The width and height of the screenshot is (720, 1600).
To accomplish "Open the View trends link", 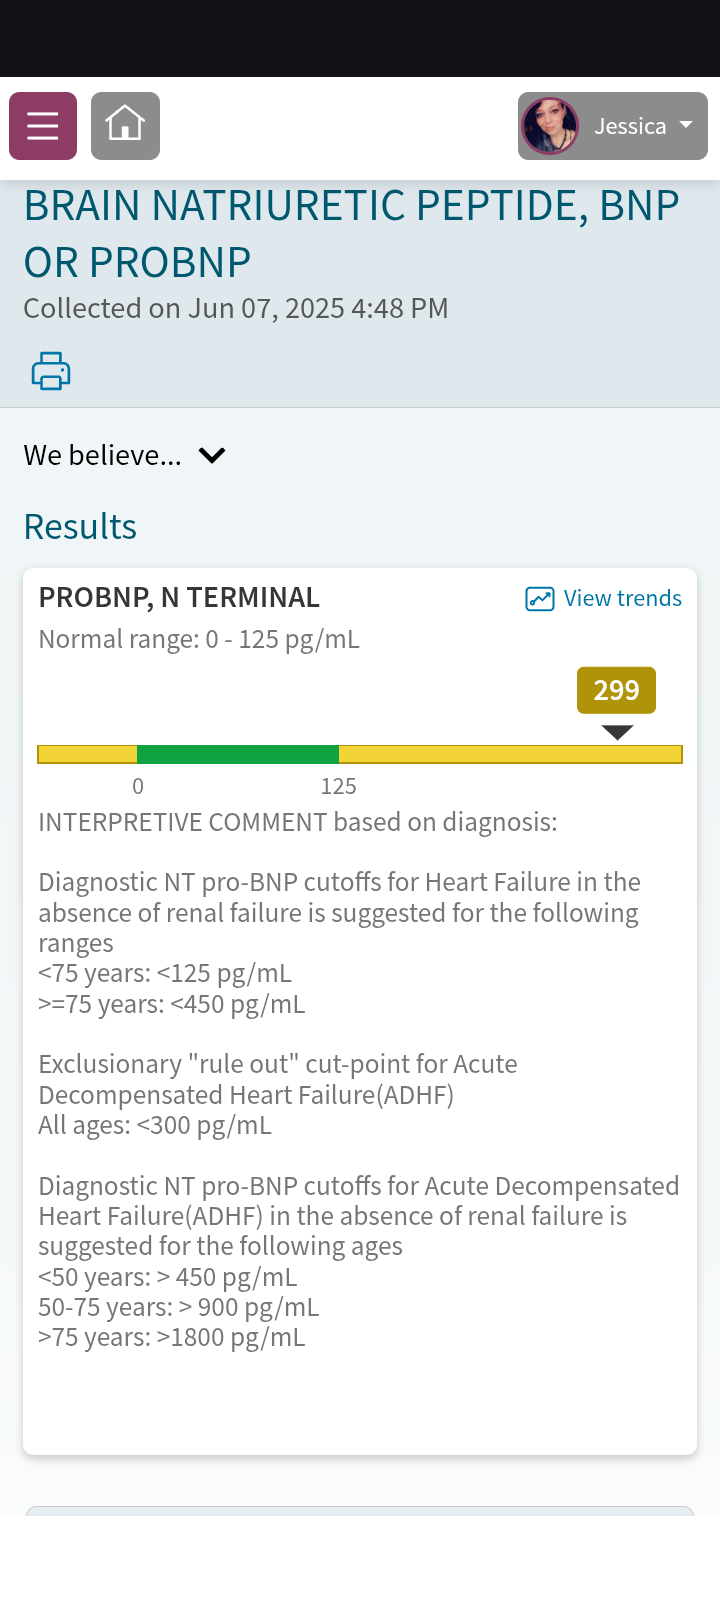I will (623, 598).
